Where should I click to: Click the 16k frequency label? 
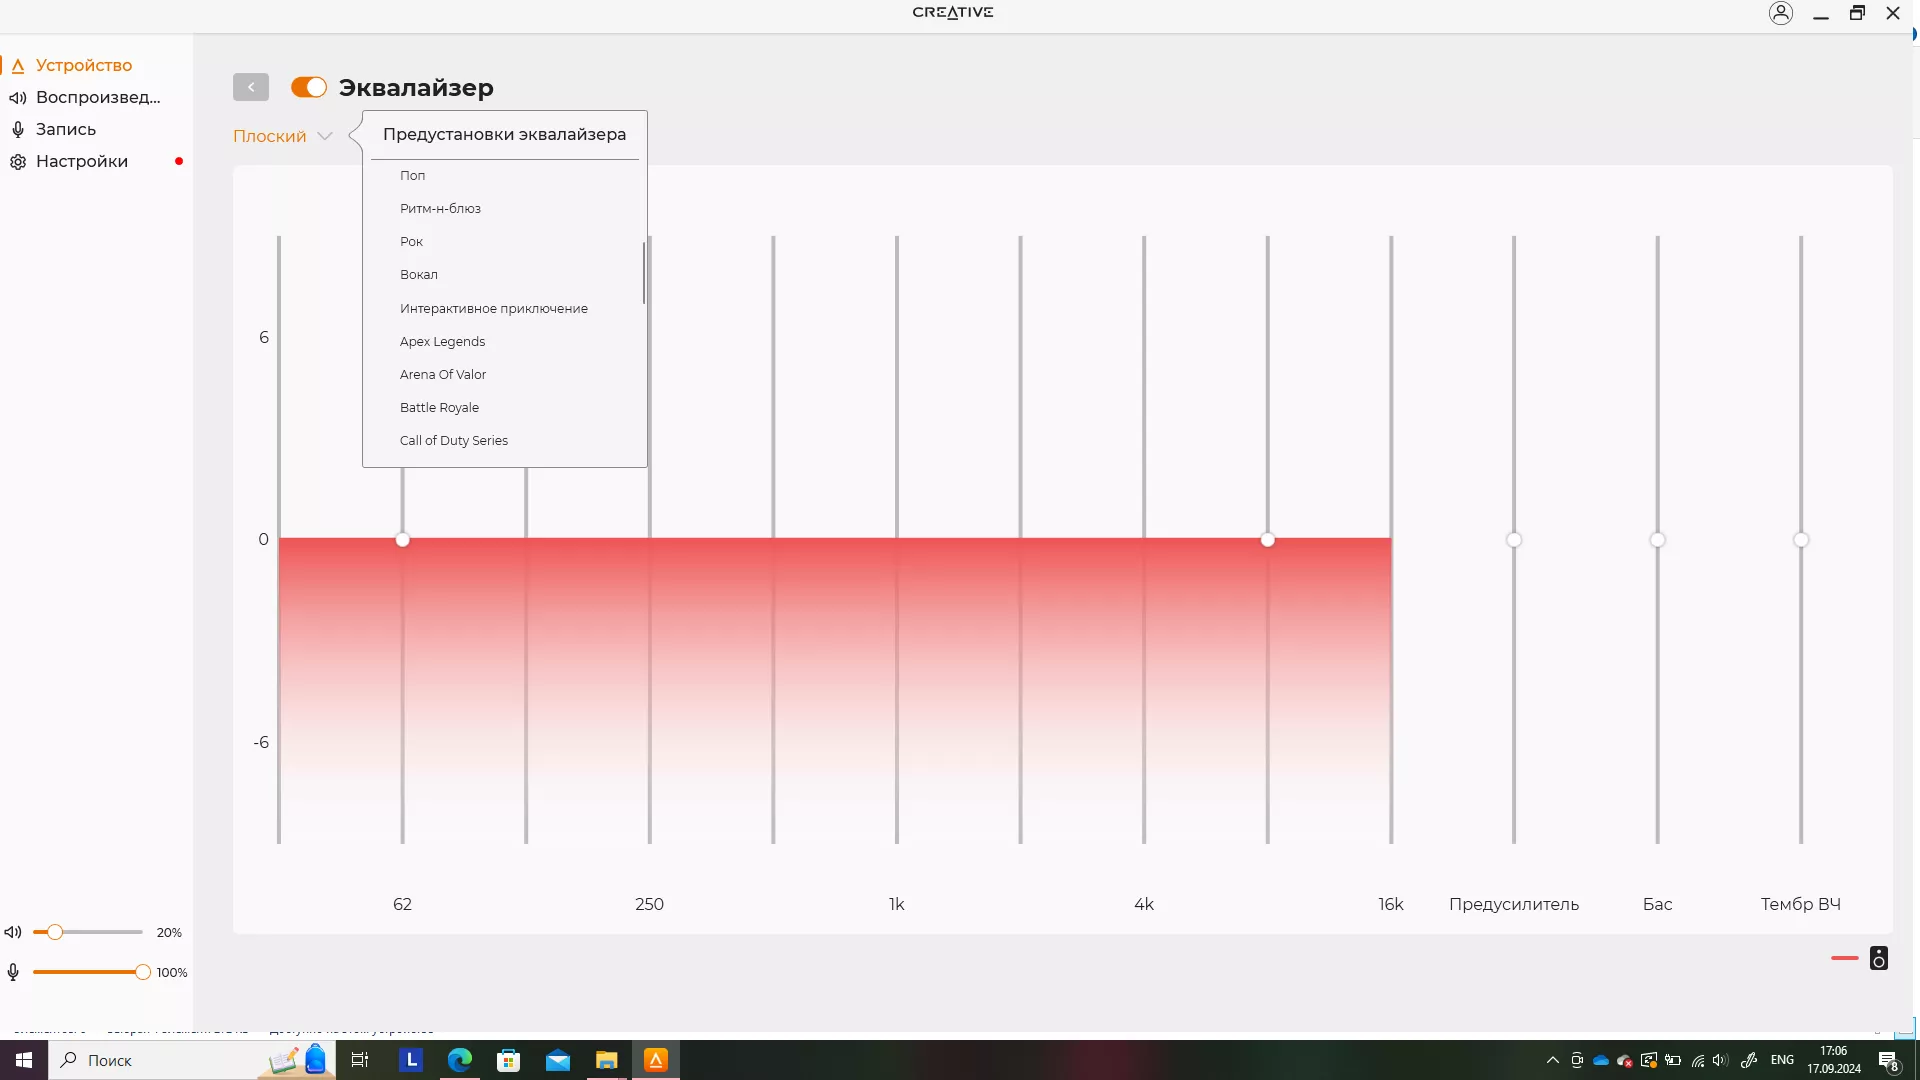pos(1390,904)
